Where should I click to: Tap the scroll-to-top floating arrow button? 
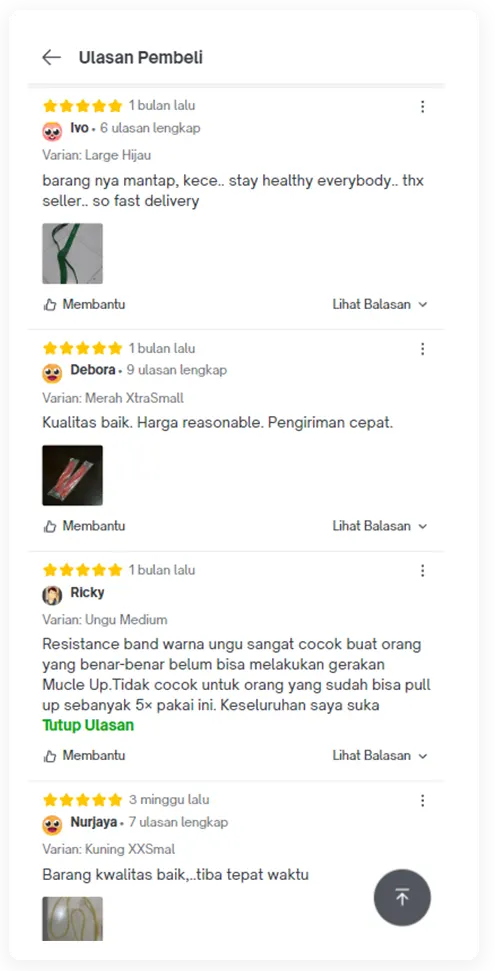[x=402, y=897]
